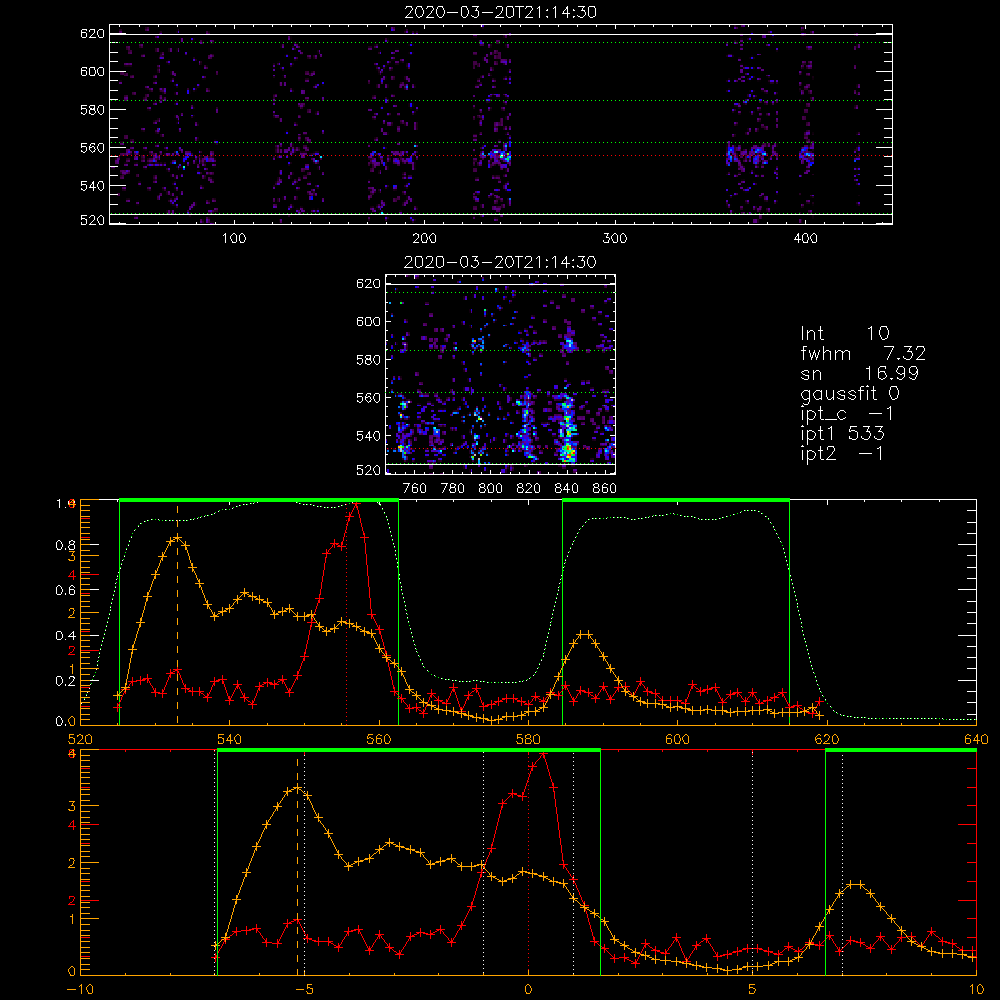Viewport: 1000px width, 1000px height.
Task: Click red dotted vertical marker near 556 in profile plot
Action: (346, 614)
